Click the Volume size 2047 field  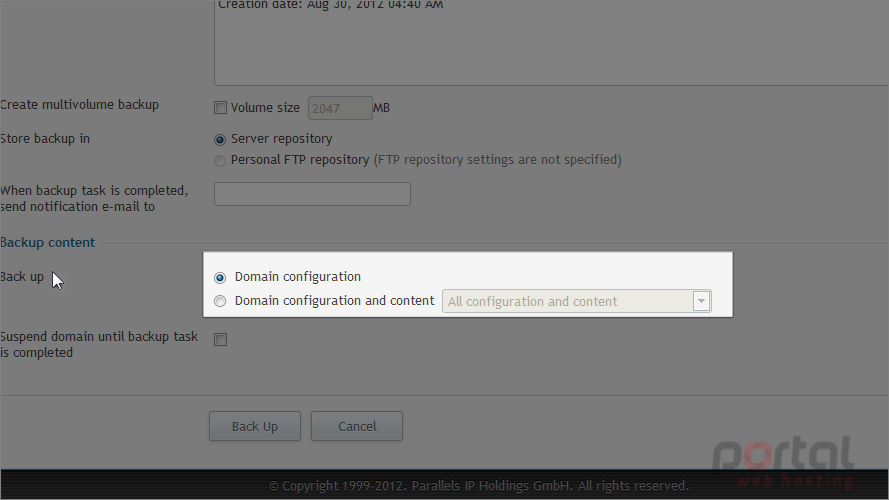tap(340, 108)
